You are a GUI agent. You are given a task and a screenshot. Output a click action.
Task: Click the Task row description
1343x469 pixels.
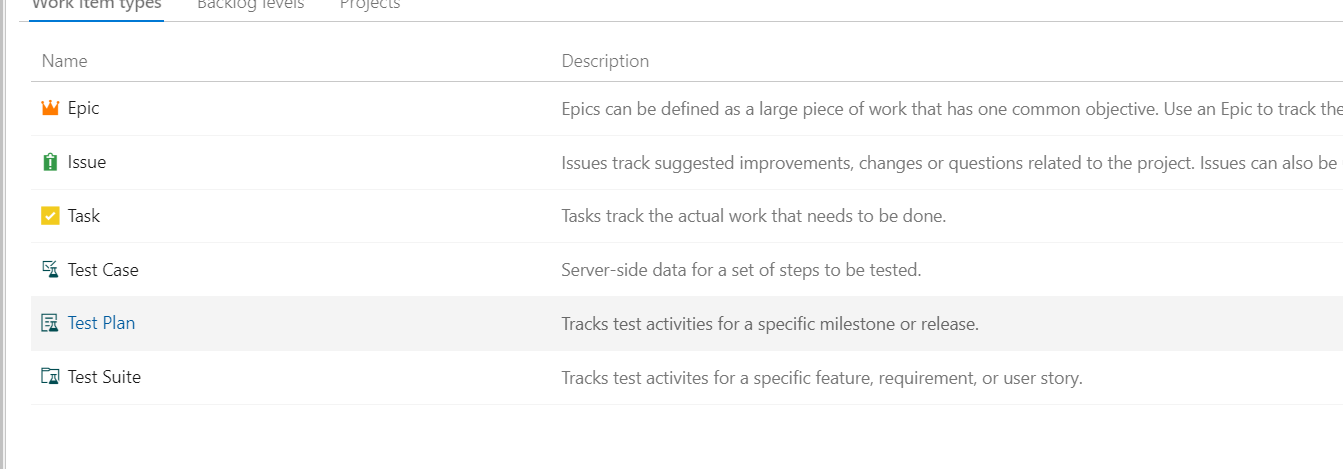click(x=754, y=216)
